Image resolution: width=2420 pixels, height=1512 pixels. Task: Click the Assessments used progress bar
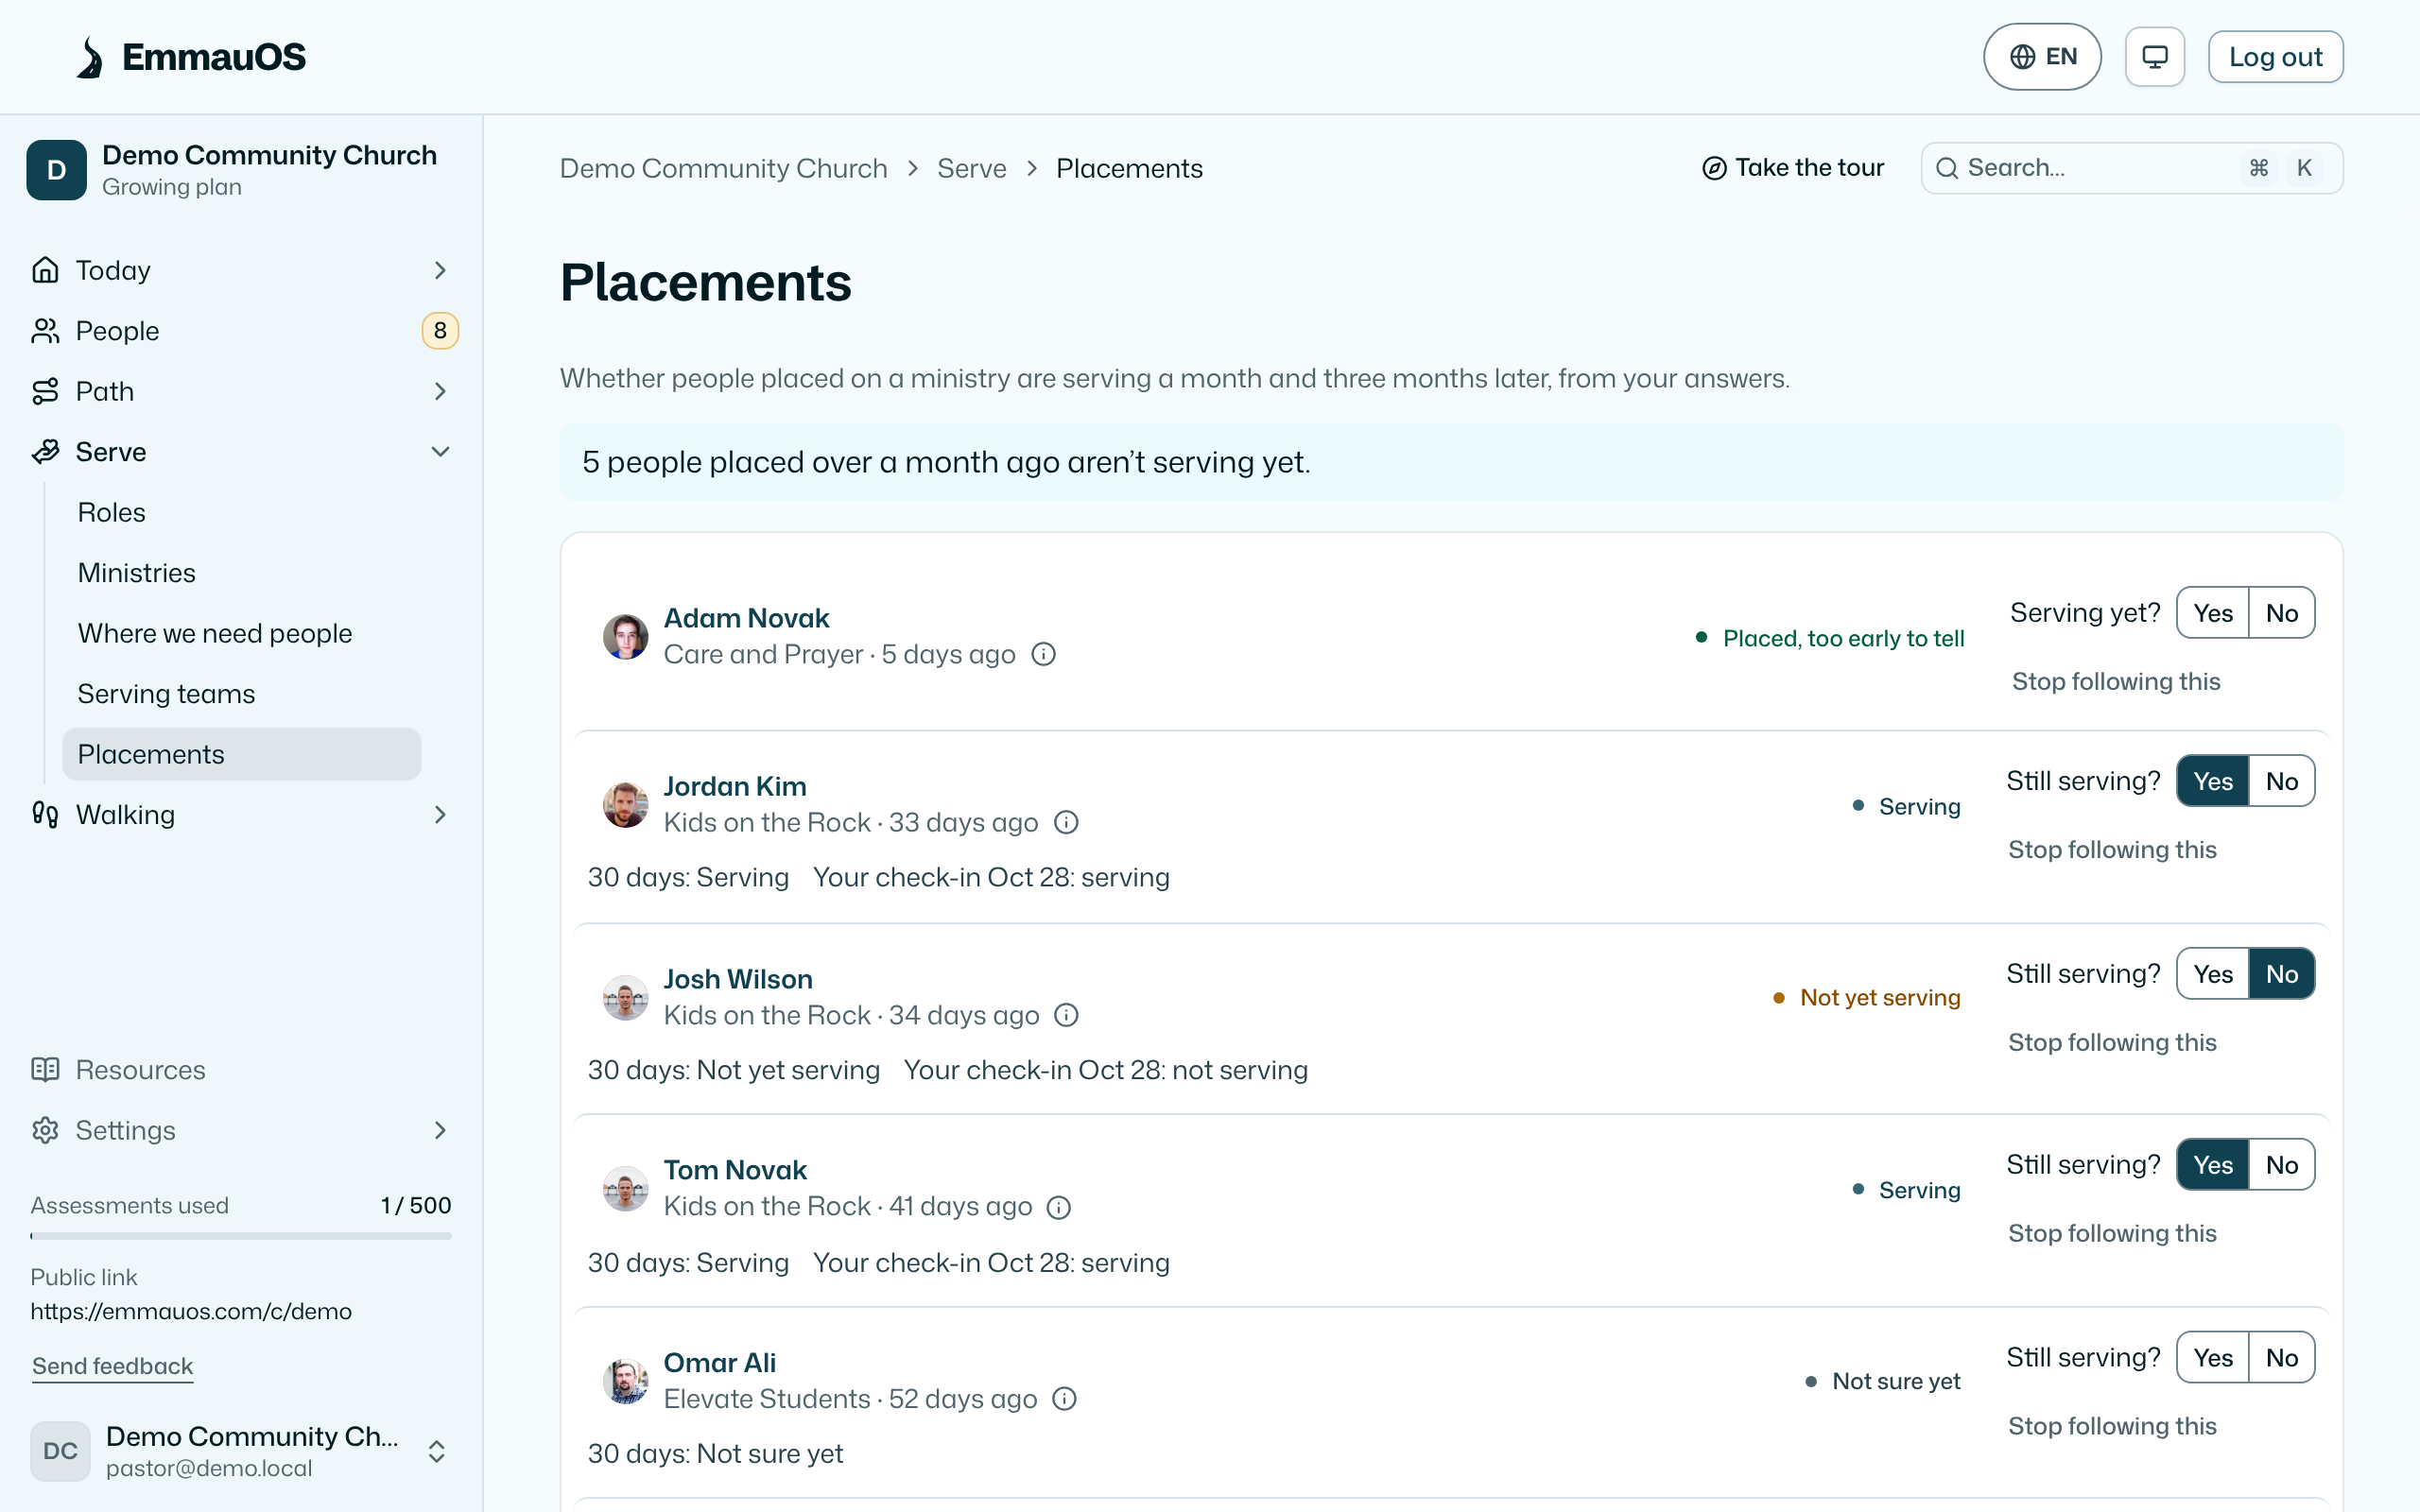[x=241, y=1236]
